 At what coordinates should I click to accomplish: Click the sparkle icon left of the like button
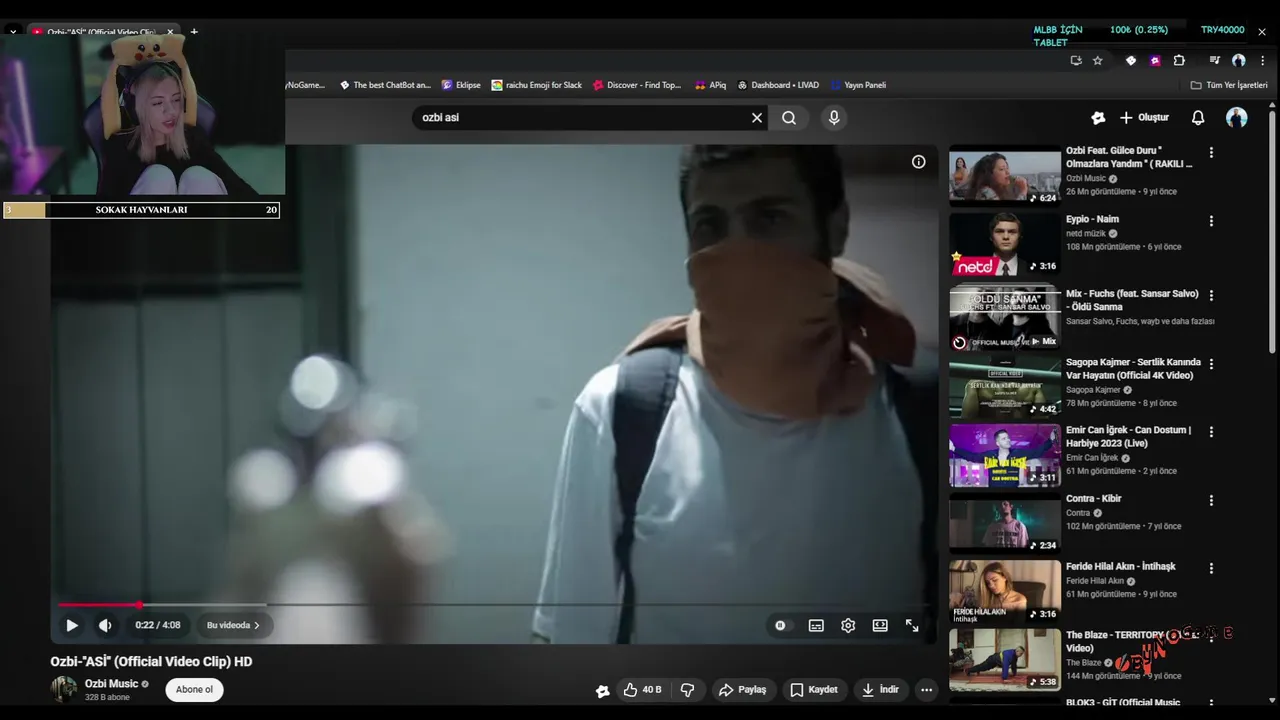click(x=602, y=690)
